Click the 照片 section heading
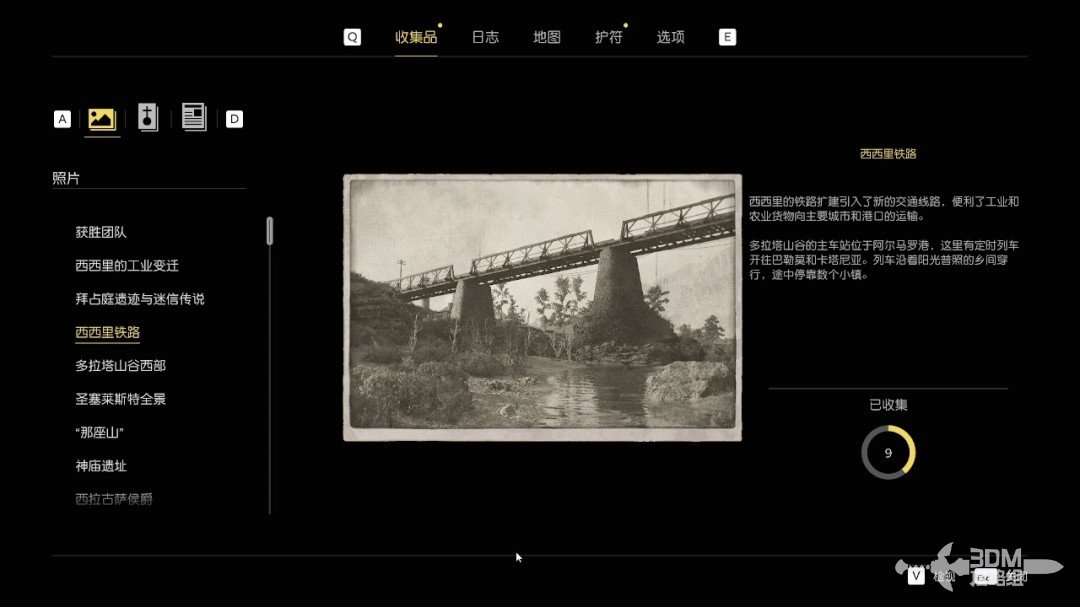Image resolution: width=1080 pixels, height=607 pixels. [66, 178]
